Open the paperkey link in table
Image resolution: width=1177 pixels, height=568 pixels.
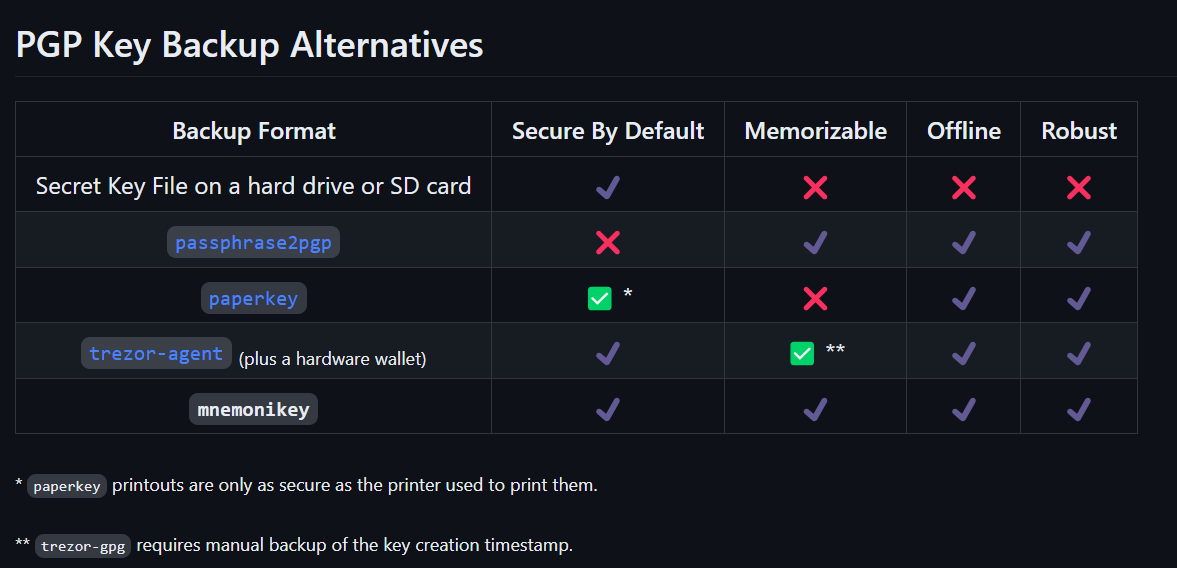pos(253,298)
